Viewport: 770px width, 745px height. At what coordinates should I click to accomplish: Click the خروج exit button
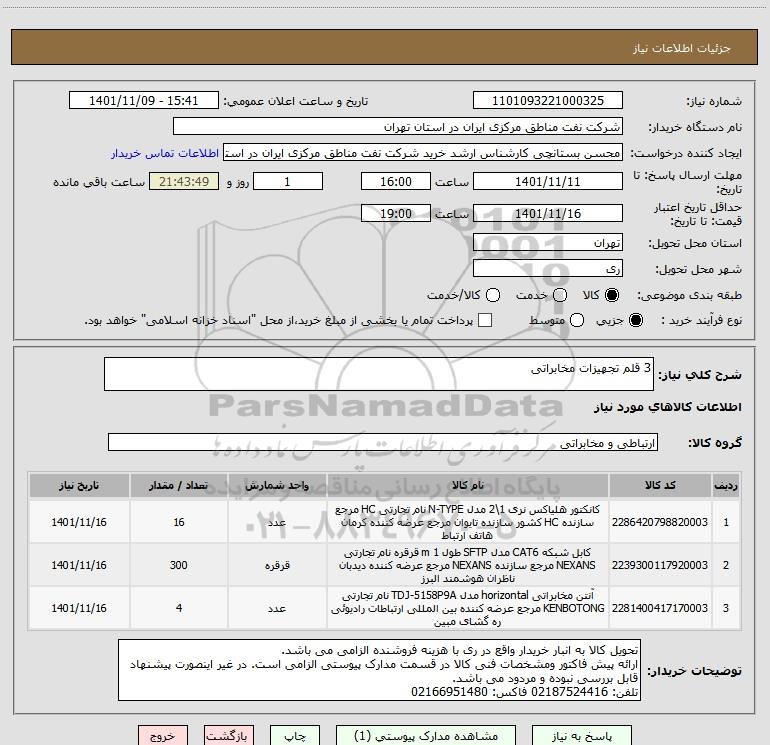163,736
